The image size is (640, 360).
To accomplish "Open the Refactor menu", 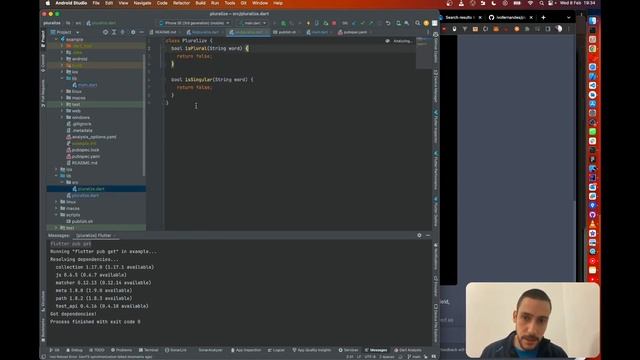I will tap(181, 3).
